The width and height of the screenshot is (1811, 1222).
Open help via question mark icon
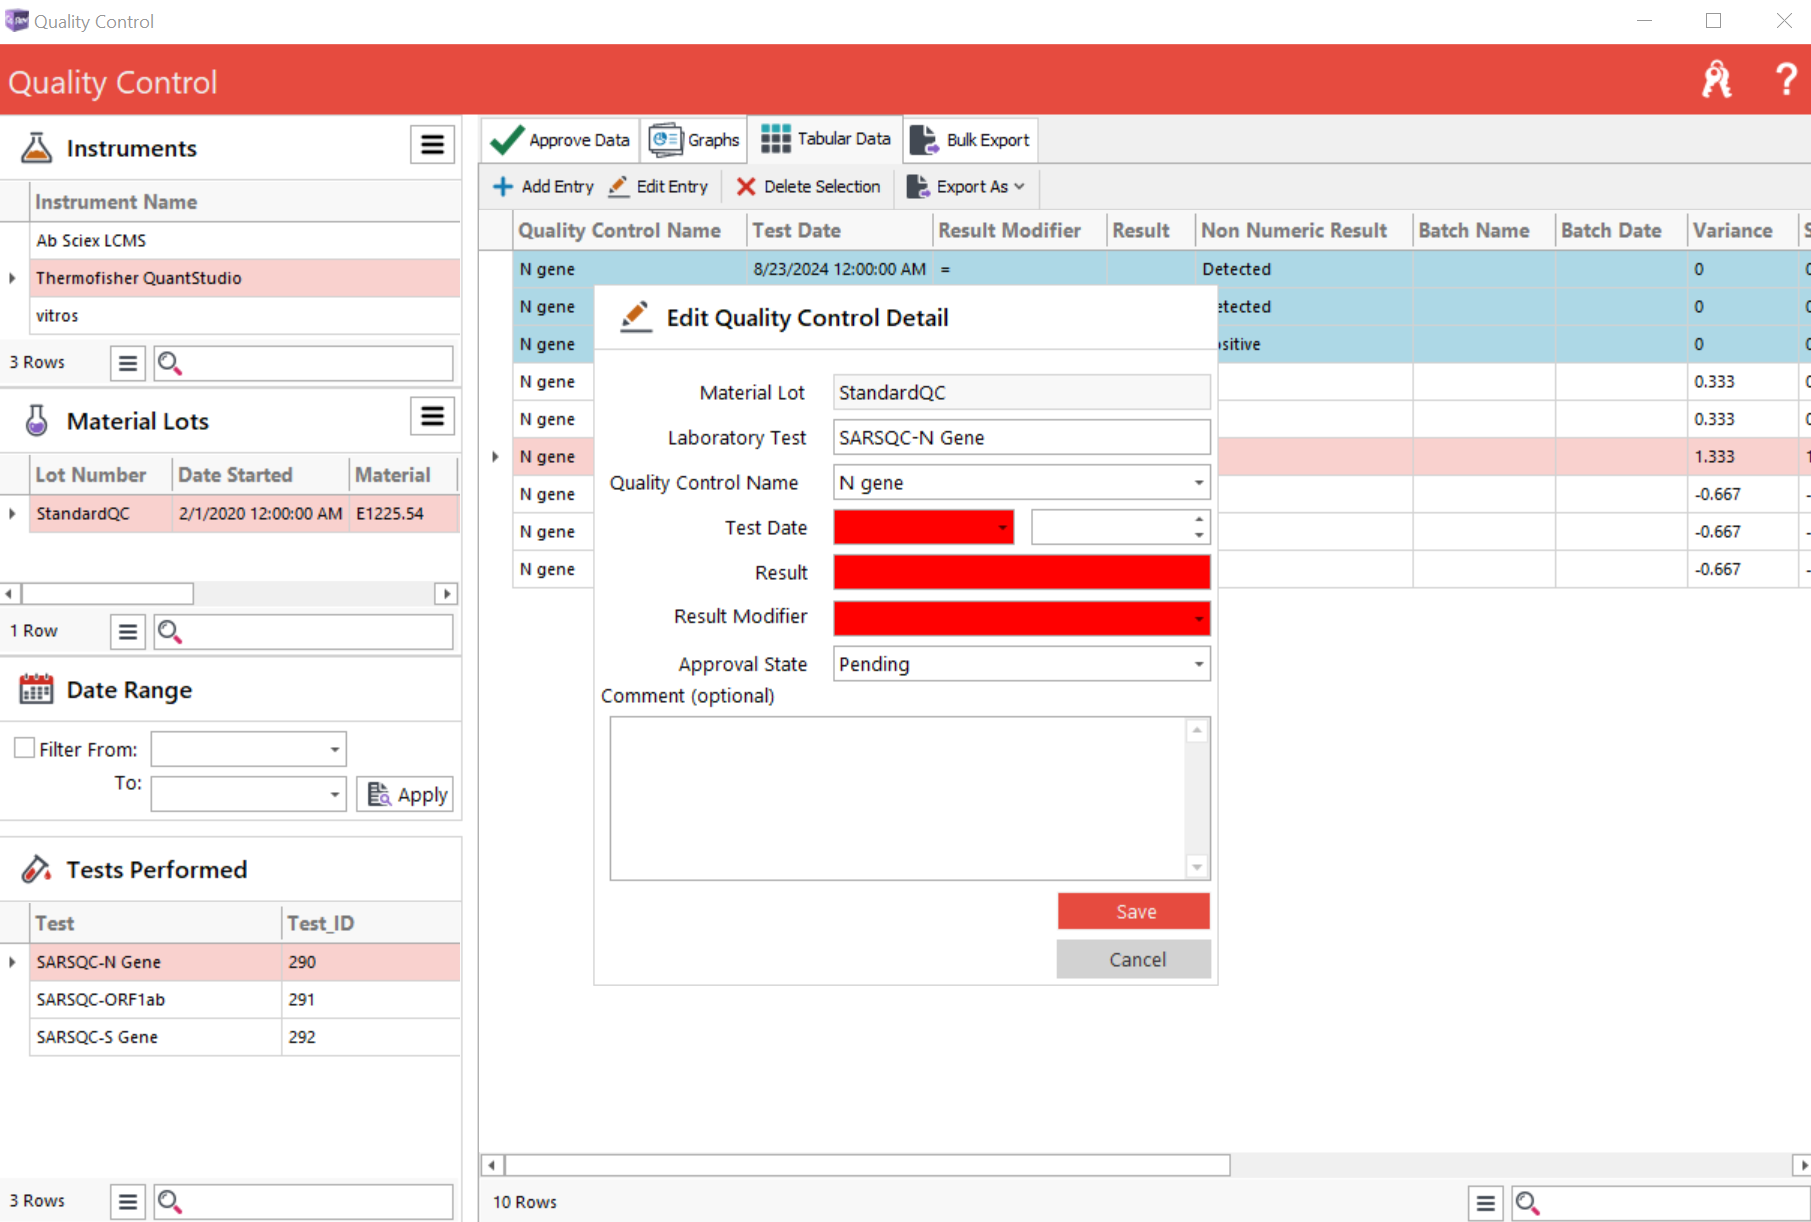point(1786,80)
